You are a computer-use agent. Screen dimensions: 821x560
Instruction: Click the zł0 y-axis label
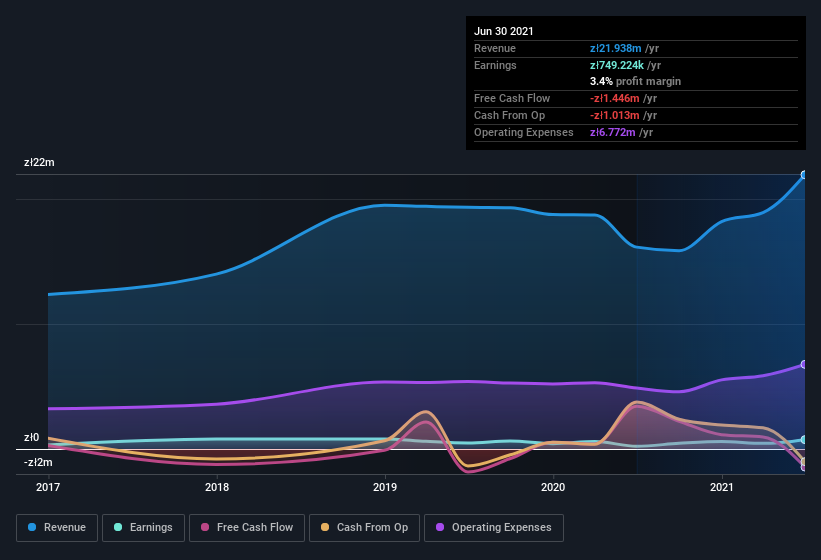point(31,438)
